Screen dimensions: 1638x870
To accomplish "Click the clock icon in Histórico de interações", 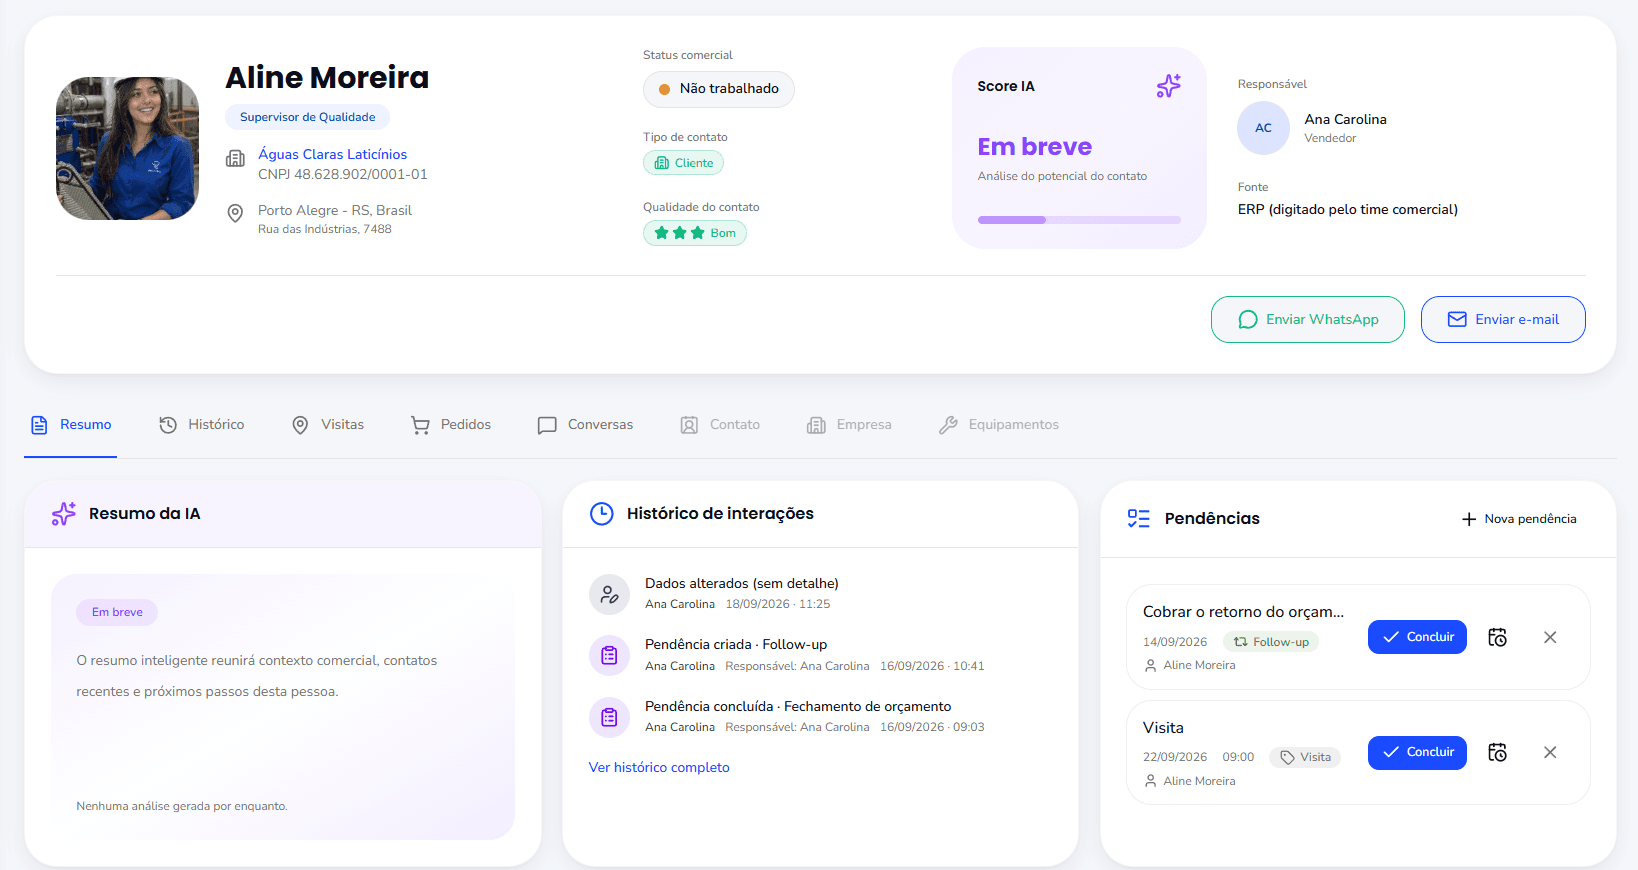I will point(602,514).
